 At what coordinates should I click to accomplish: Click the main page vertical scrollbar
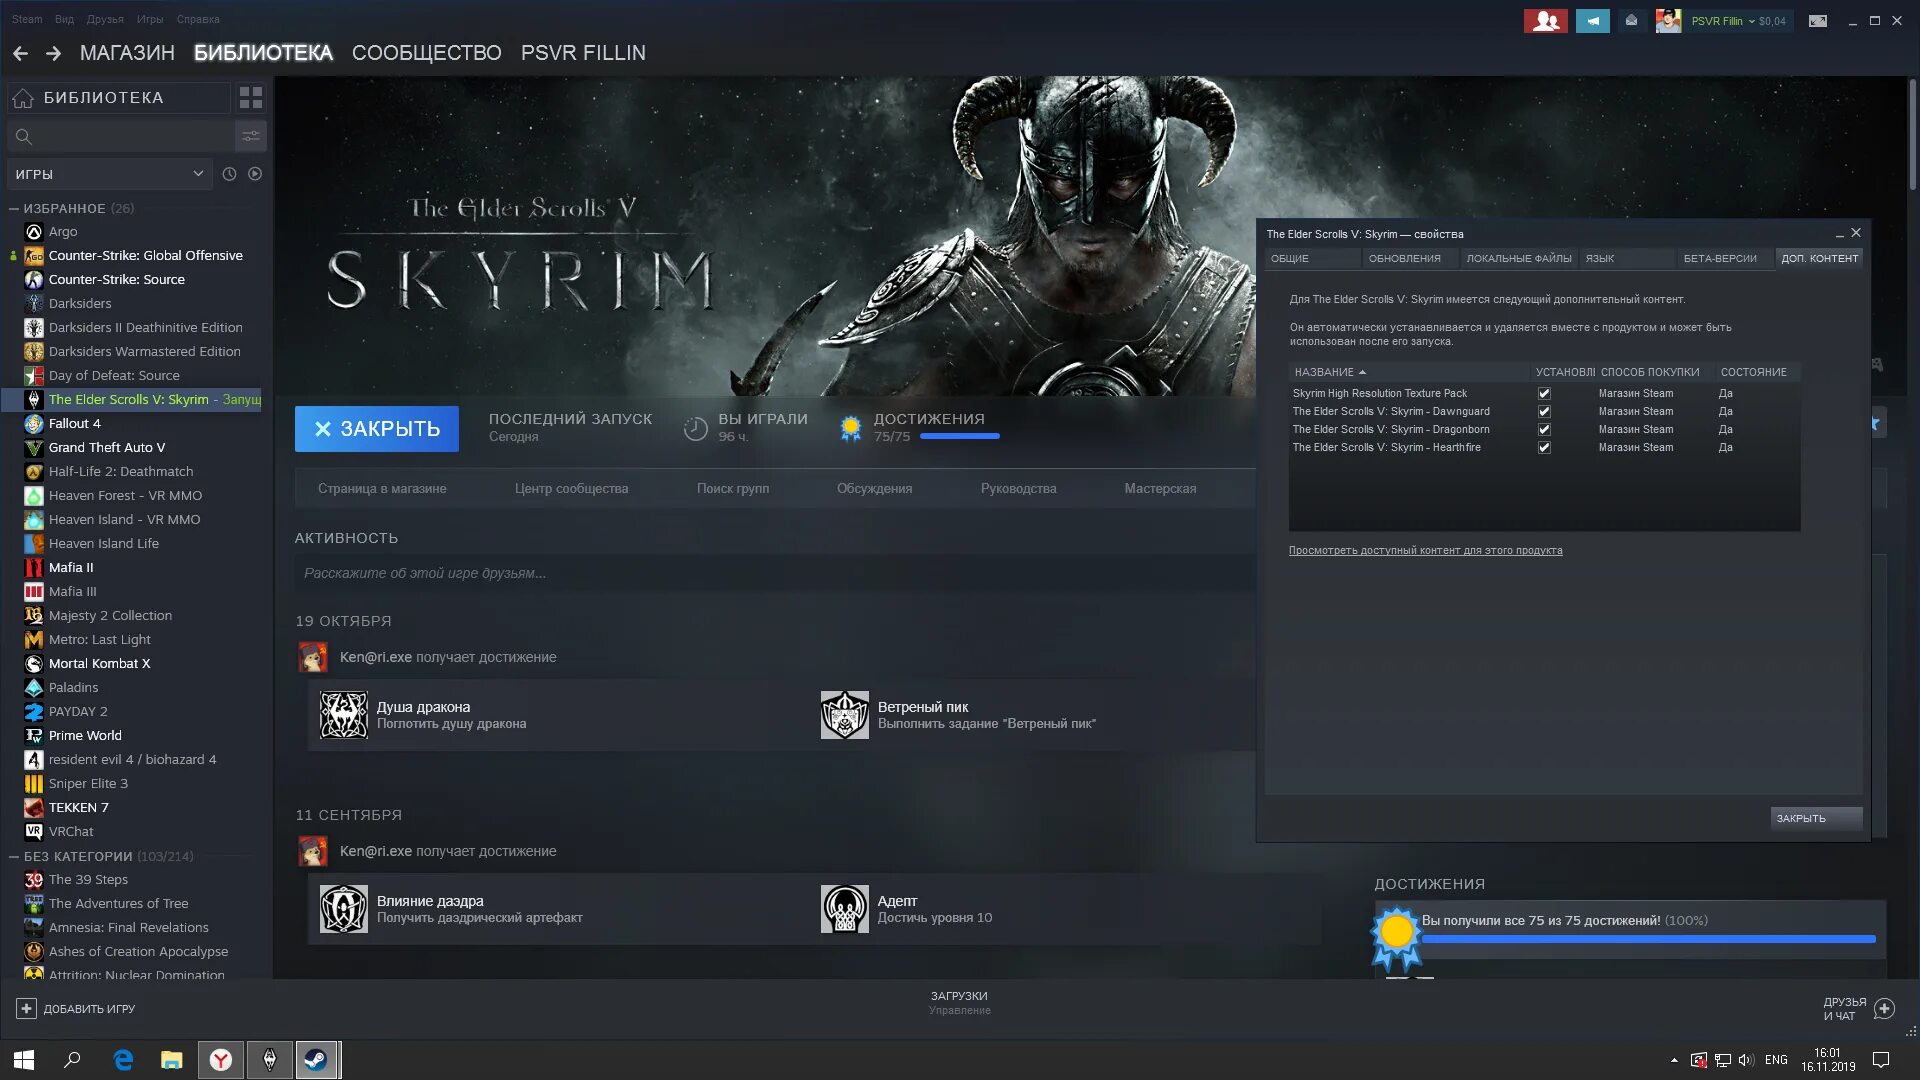click(x=1912, y=135)
